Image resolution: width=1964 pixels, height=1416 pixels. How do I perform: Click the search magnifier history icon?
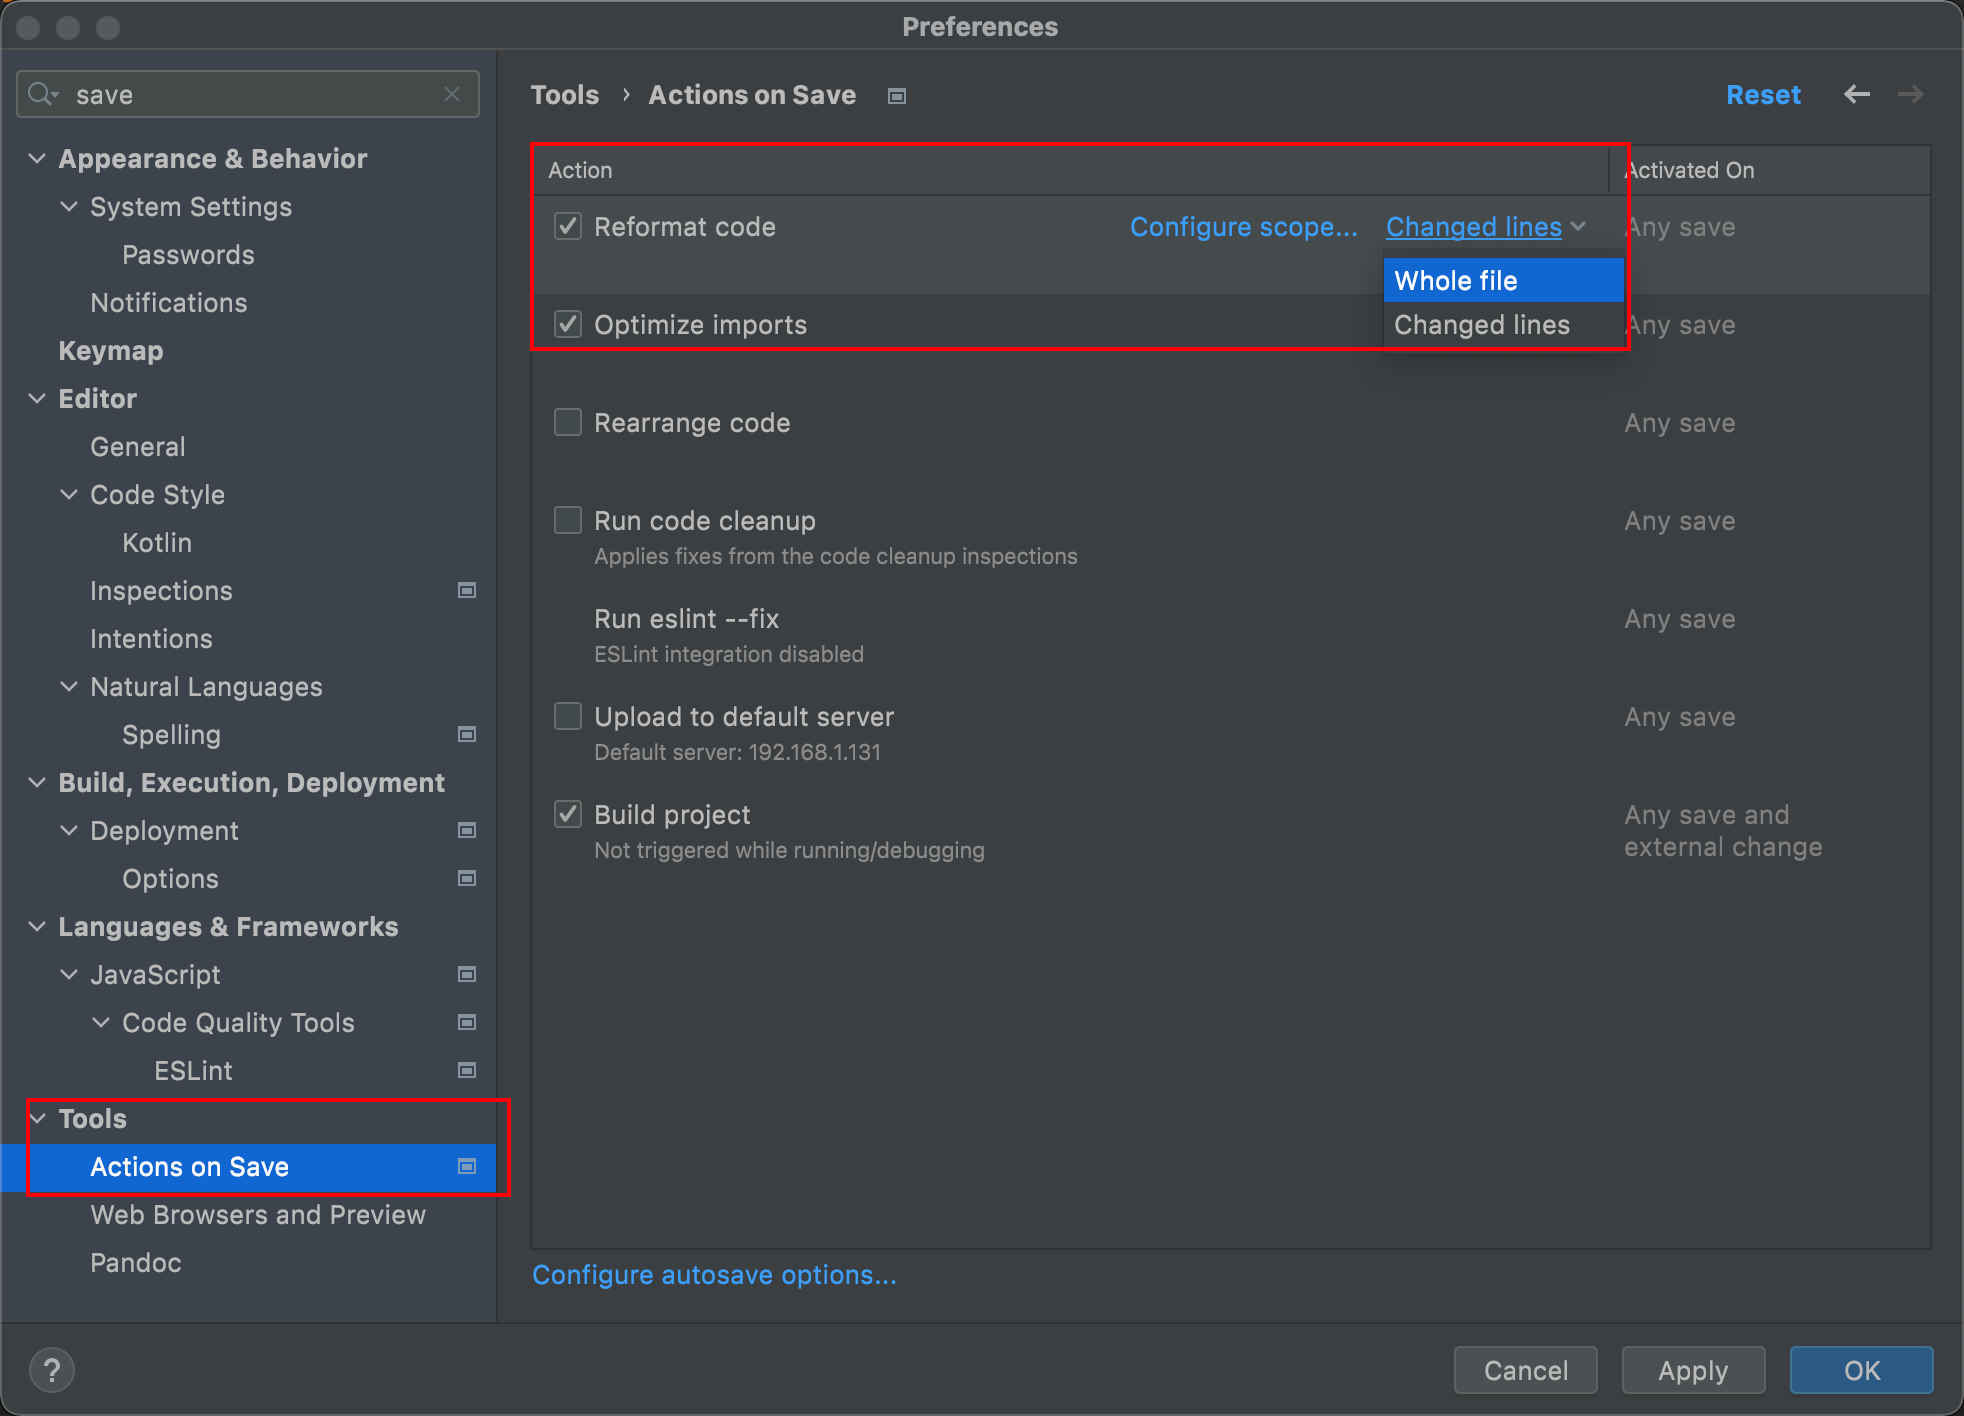[44, 94]
